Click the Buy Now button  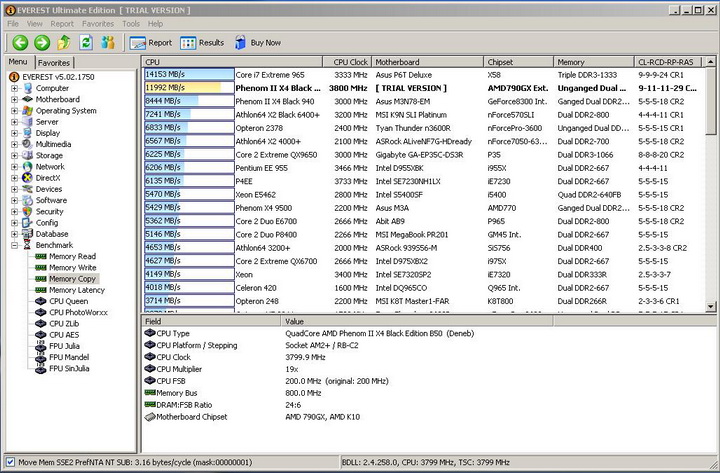coord(258,43)
